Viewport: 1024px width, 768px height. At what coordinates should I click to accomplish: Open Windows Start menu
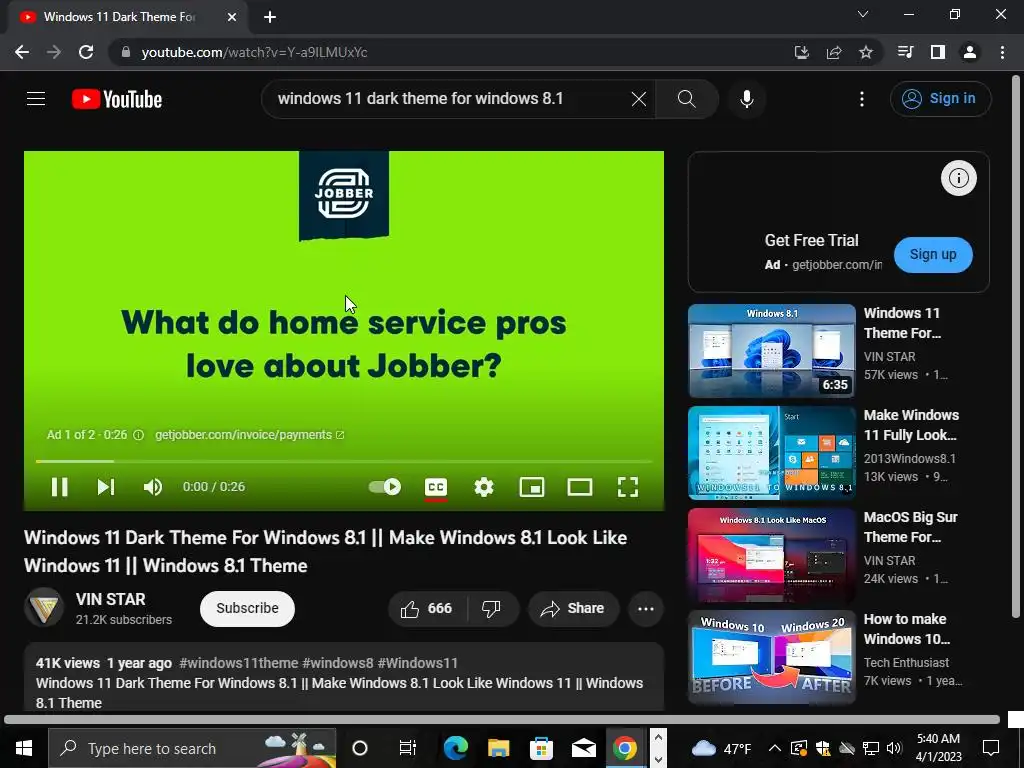24,748
